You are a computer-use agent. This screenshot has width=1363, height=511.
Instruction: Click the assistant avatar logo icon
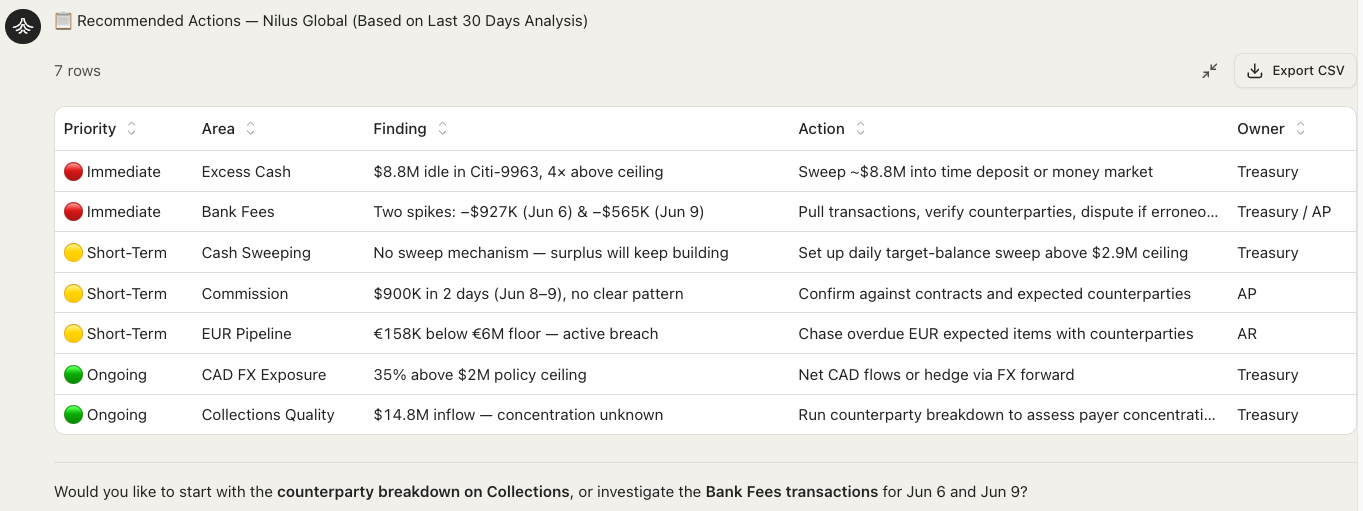coord(22,27)
